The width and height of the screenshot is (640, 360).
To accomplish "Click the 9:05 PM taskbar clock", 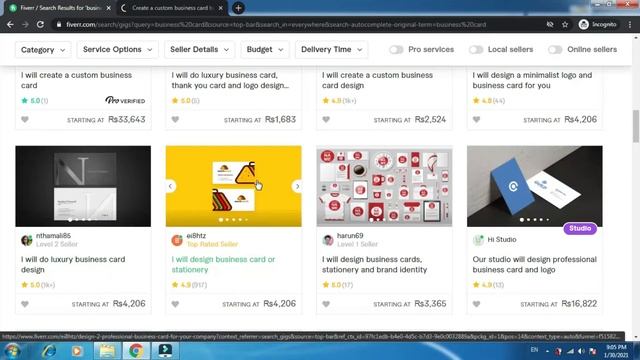I will tap(616, 347).
